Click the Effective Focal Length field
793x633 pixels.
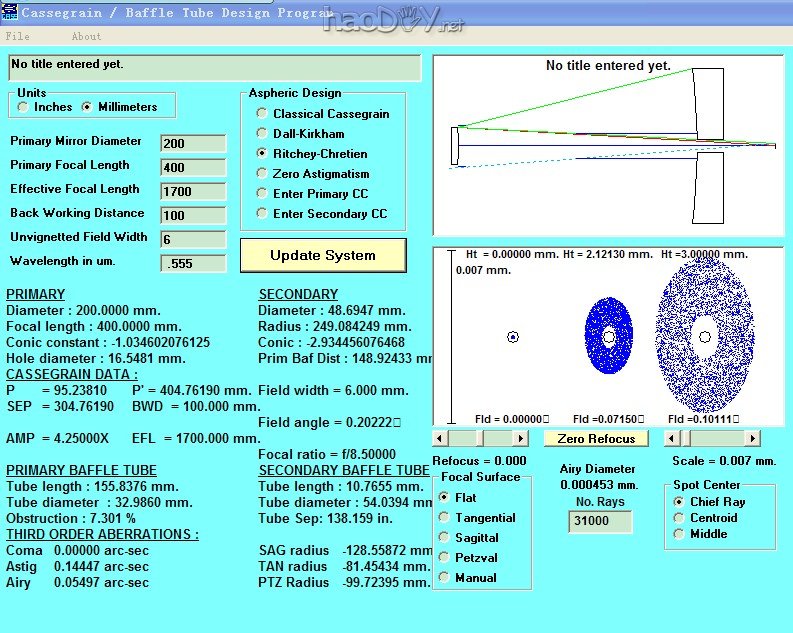193,191
